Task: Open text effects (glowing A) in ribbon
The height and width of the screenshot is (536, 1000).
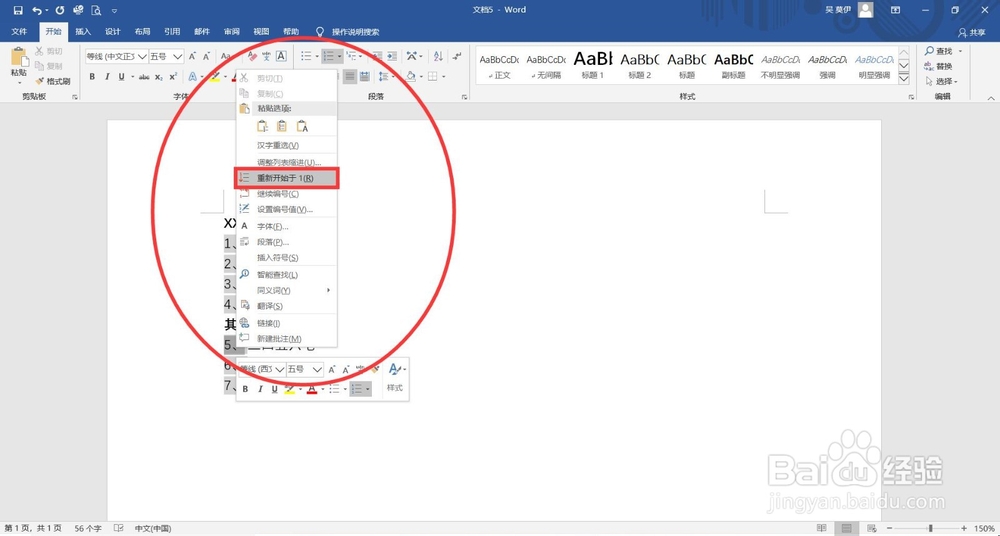Action: [192, 77]
